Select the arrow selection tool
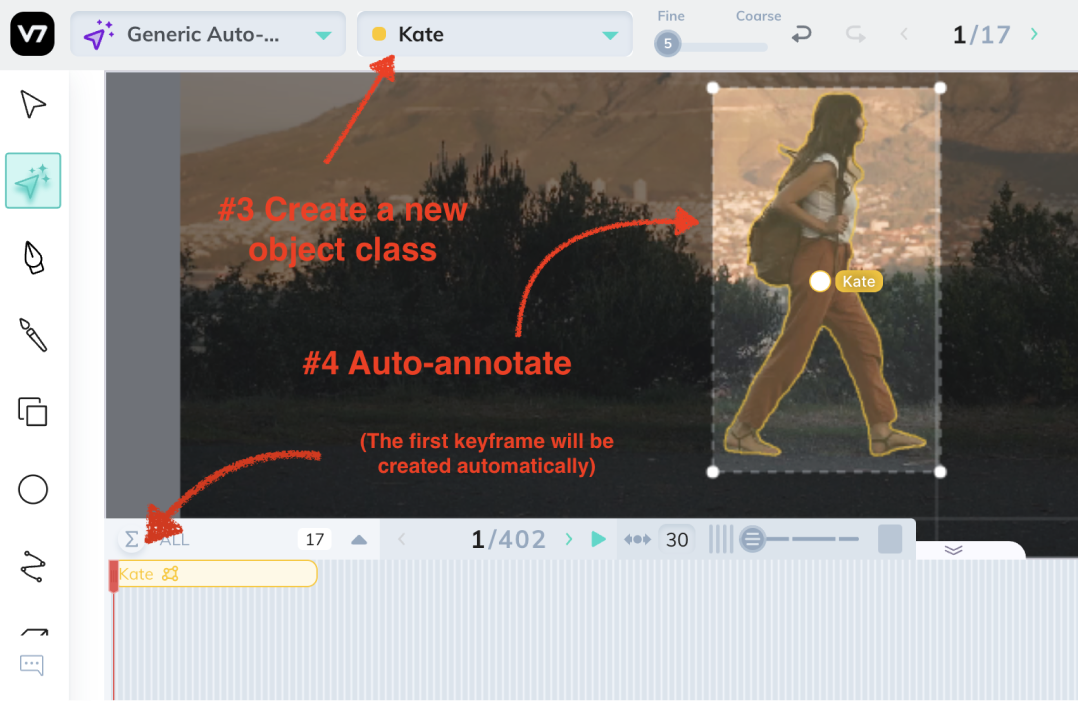Screen dimensions: 1078x701 (33, 103)
